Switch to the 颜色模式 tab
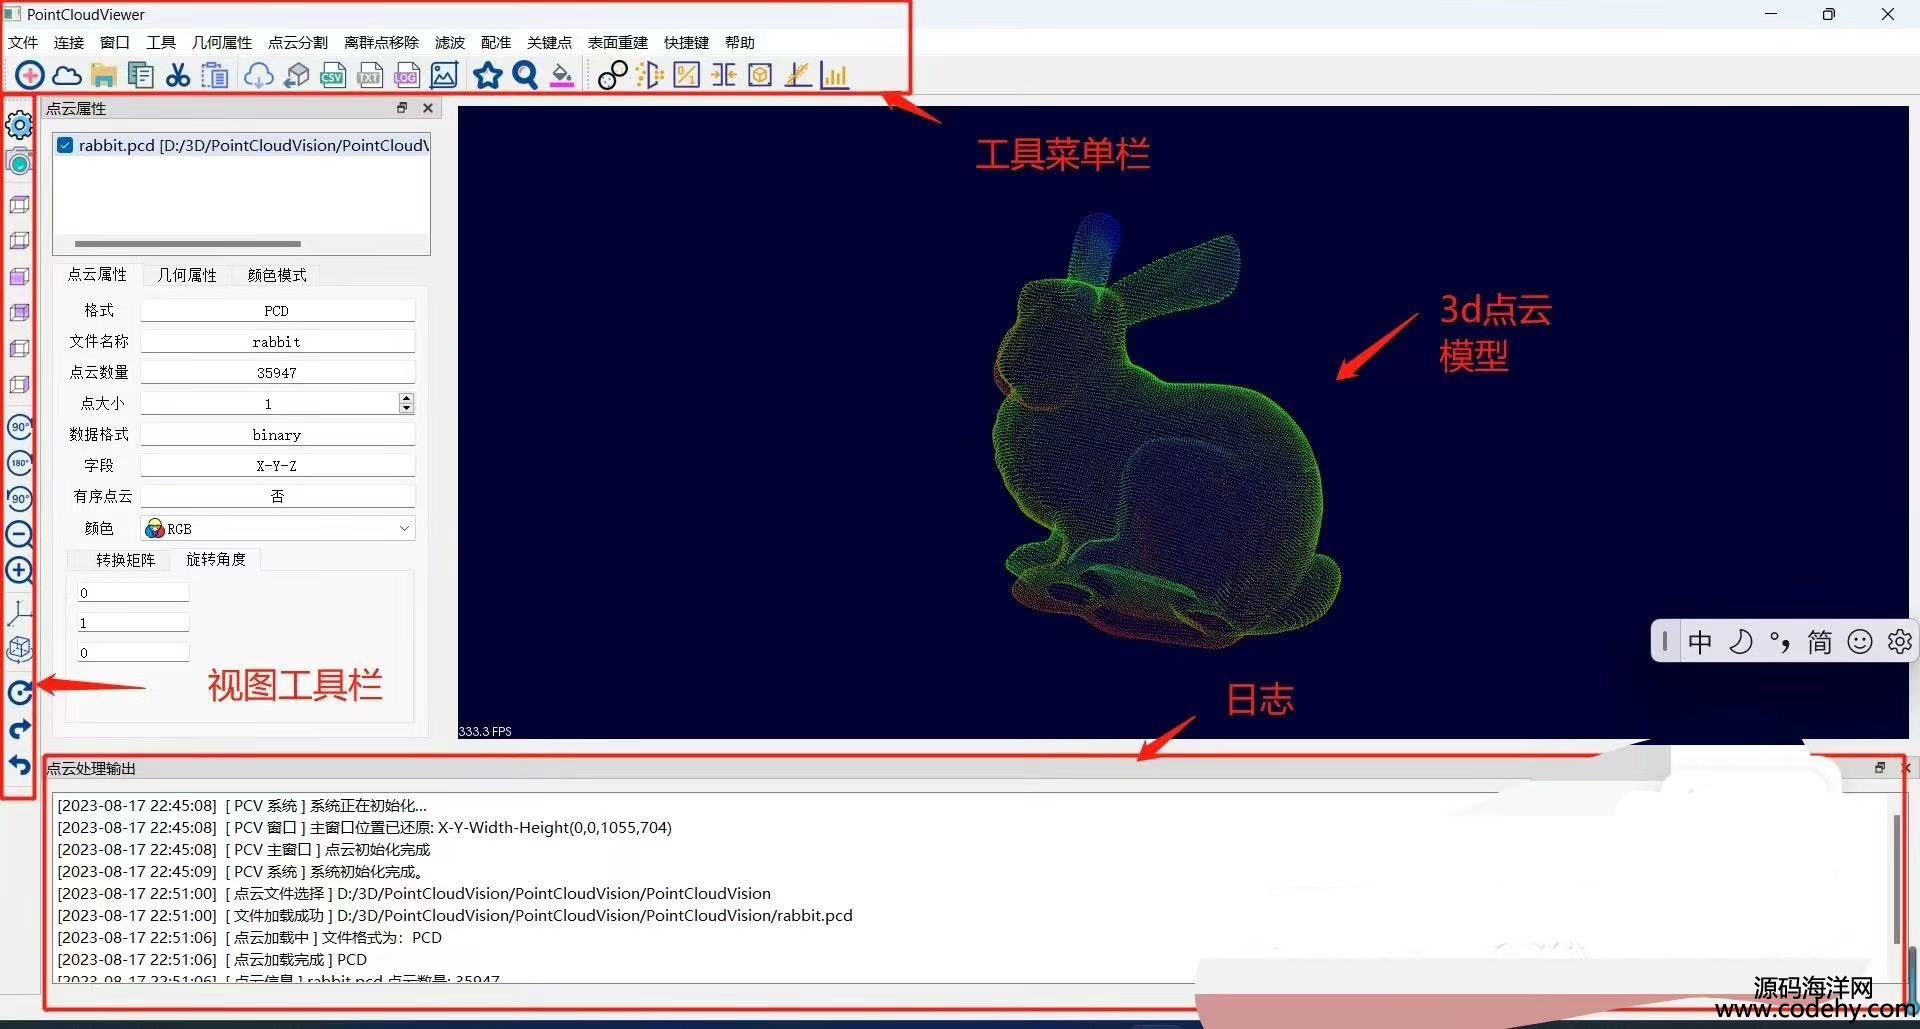Viewport: 1920px width, 1029px height. [x=277, y=275]
